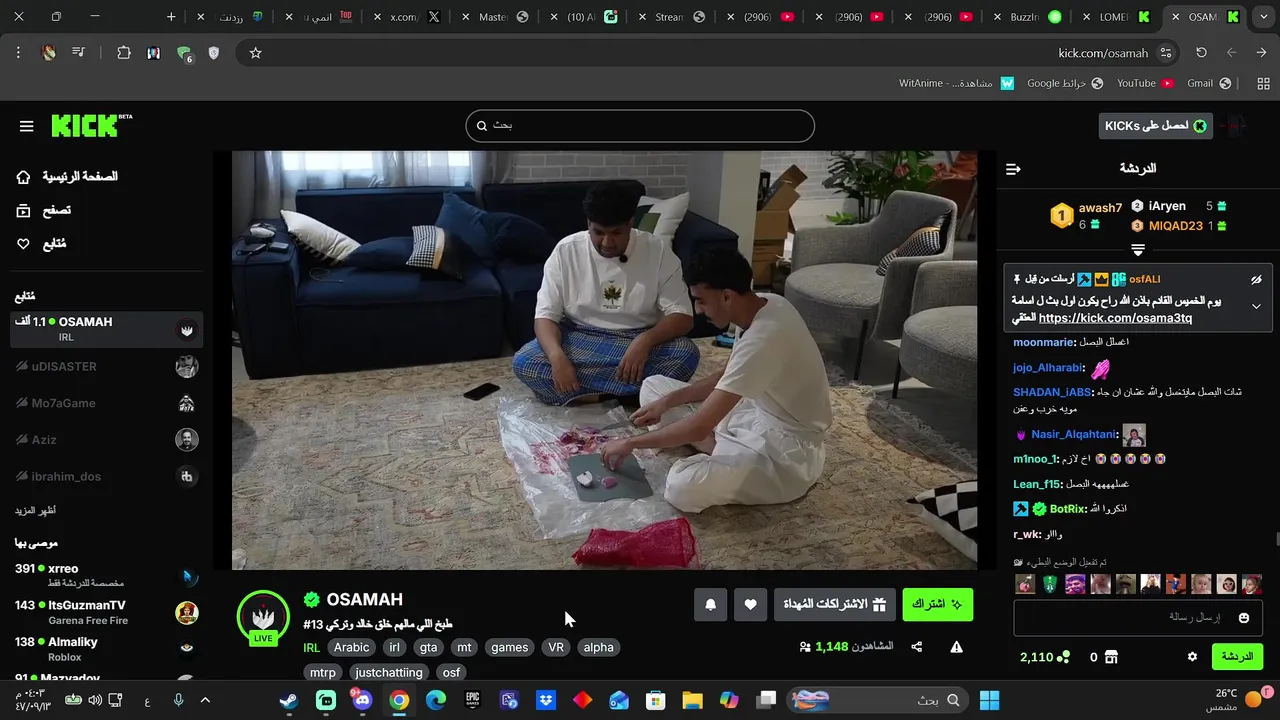The image size is (1280, 720).
Task: Open the apps grid in bookmarks bar
Action: point(1263,84)
